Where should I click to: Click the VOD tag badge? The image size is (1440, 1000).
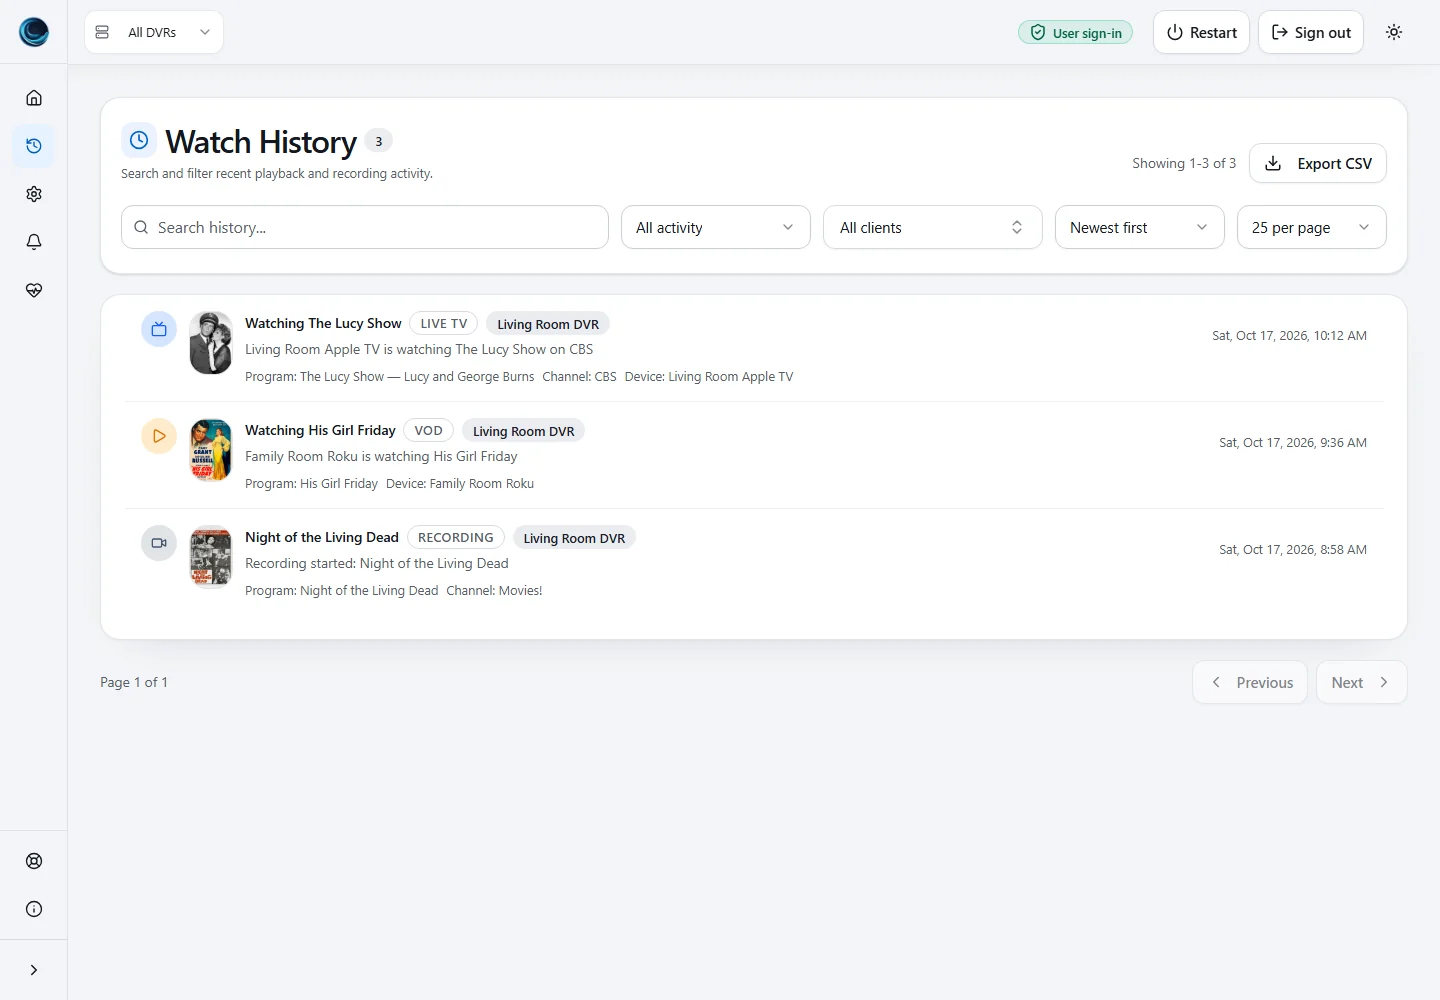[x=428, y=430]
